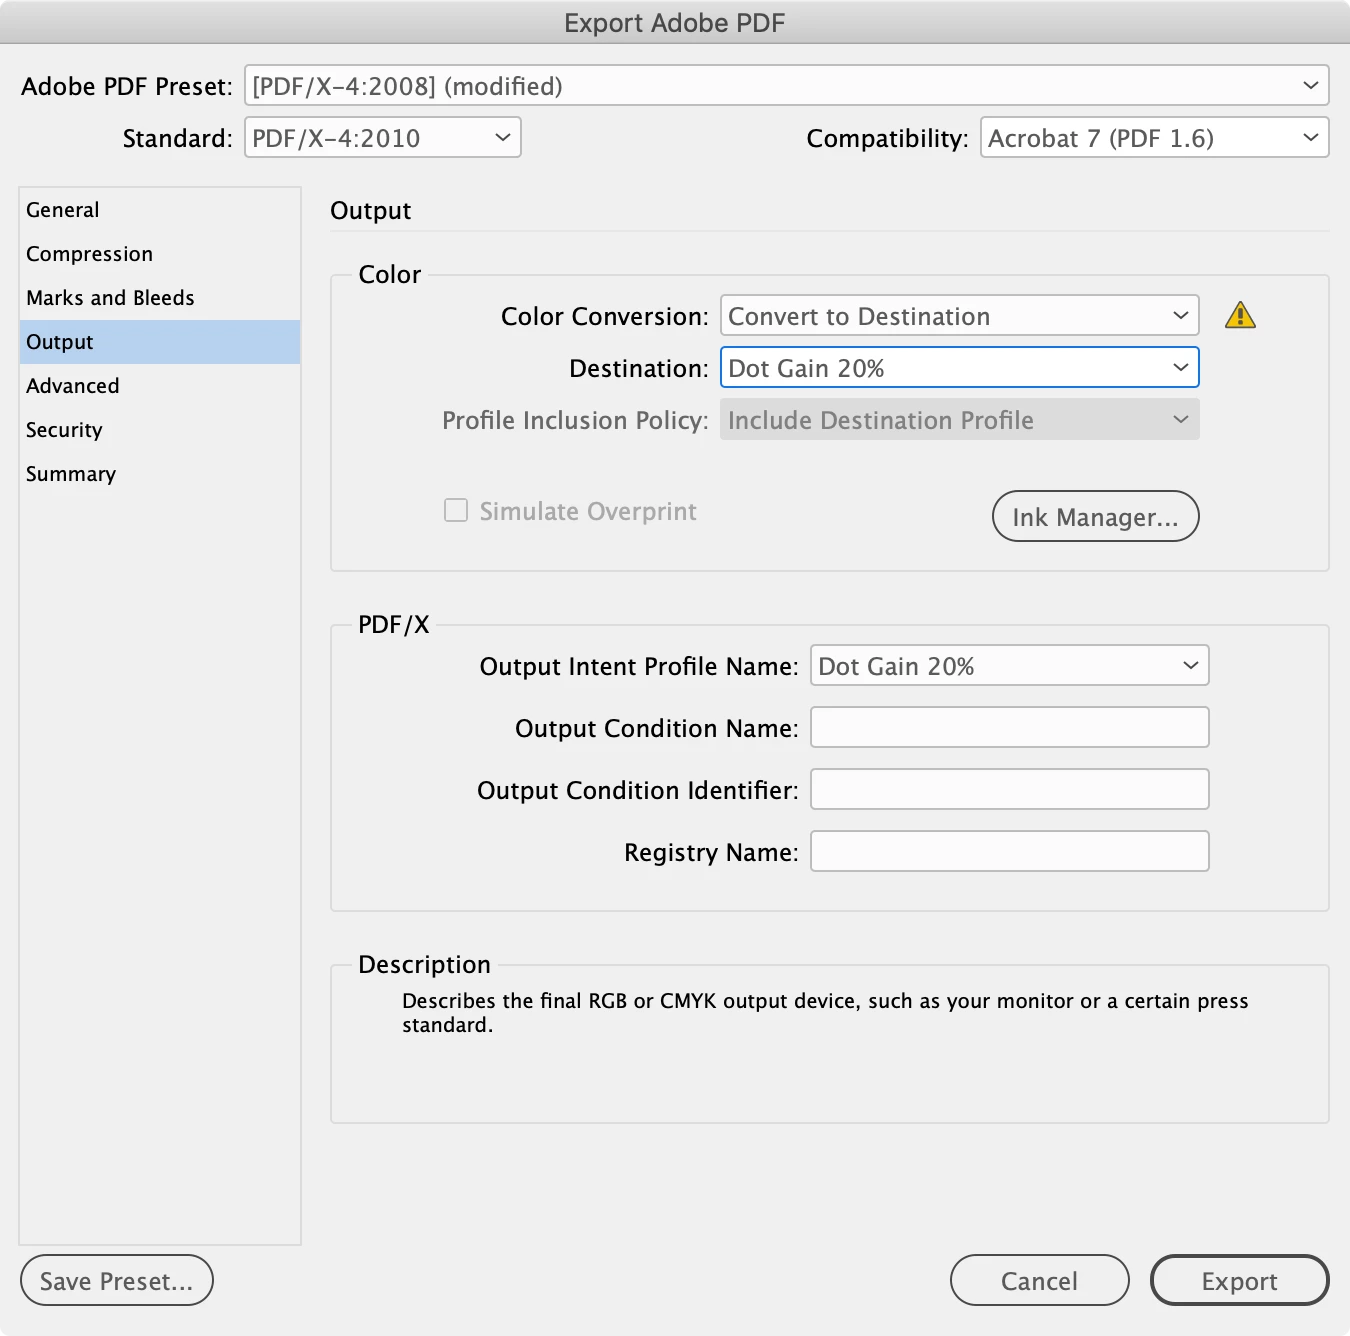Open the Standard PDF/X-4:2010 dropdown
Viewport: 1350px width, 1336px height.
click(383, 138)
